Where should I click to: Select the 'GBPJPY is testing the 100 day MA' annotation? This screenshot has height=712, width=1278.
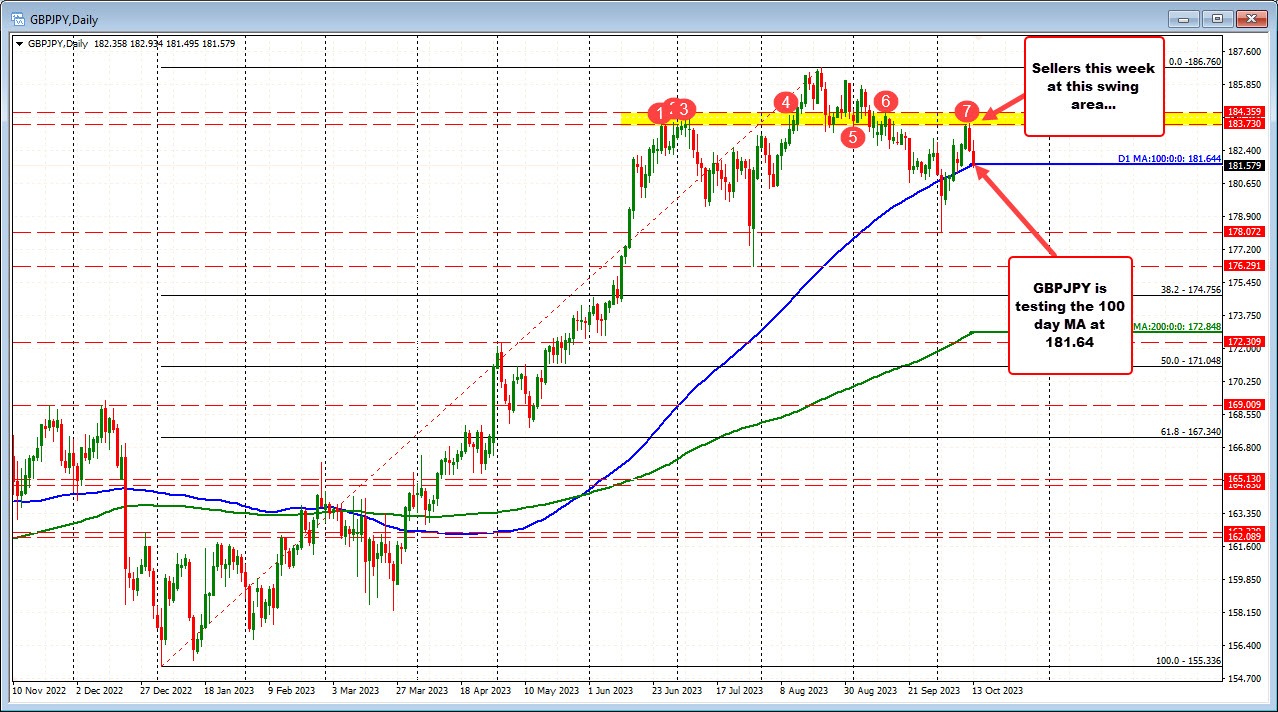click(x=1070, y=315)
